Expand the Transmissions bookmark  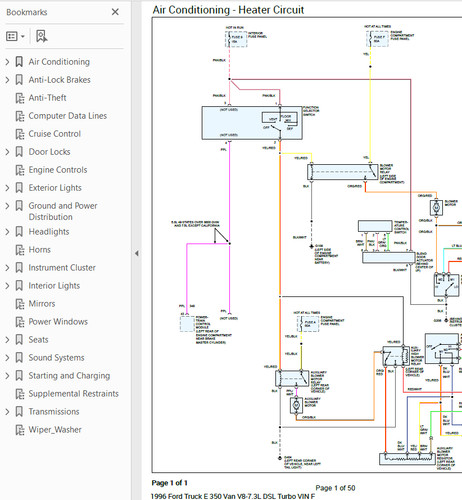point(7,412)
